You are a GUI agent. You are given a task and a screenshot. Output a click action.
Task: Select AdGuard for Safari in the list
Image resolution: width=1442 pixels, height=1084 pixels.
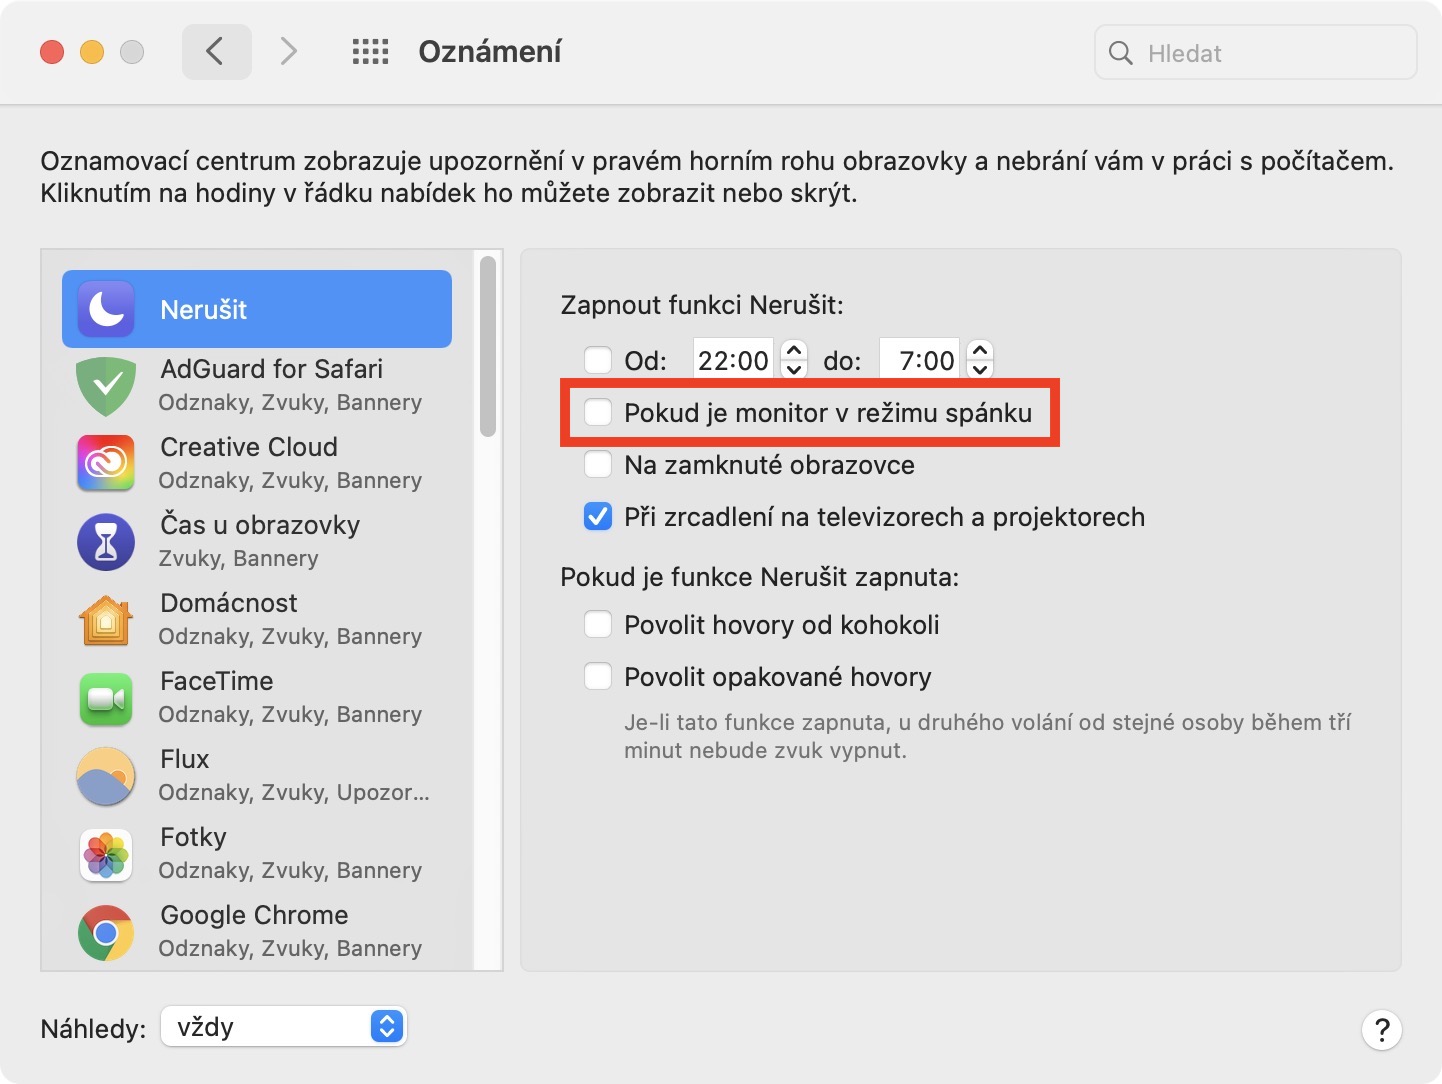(257, 386)
